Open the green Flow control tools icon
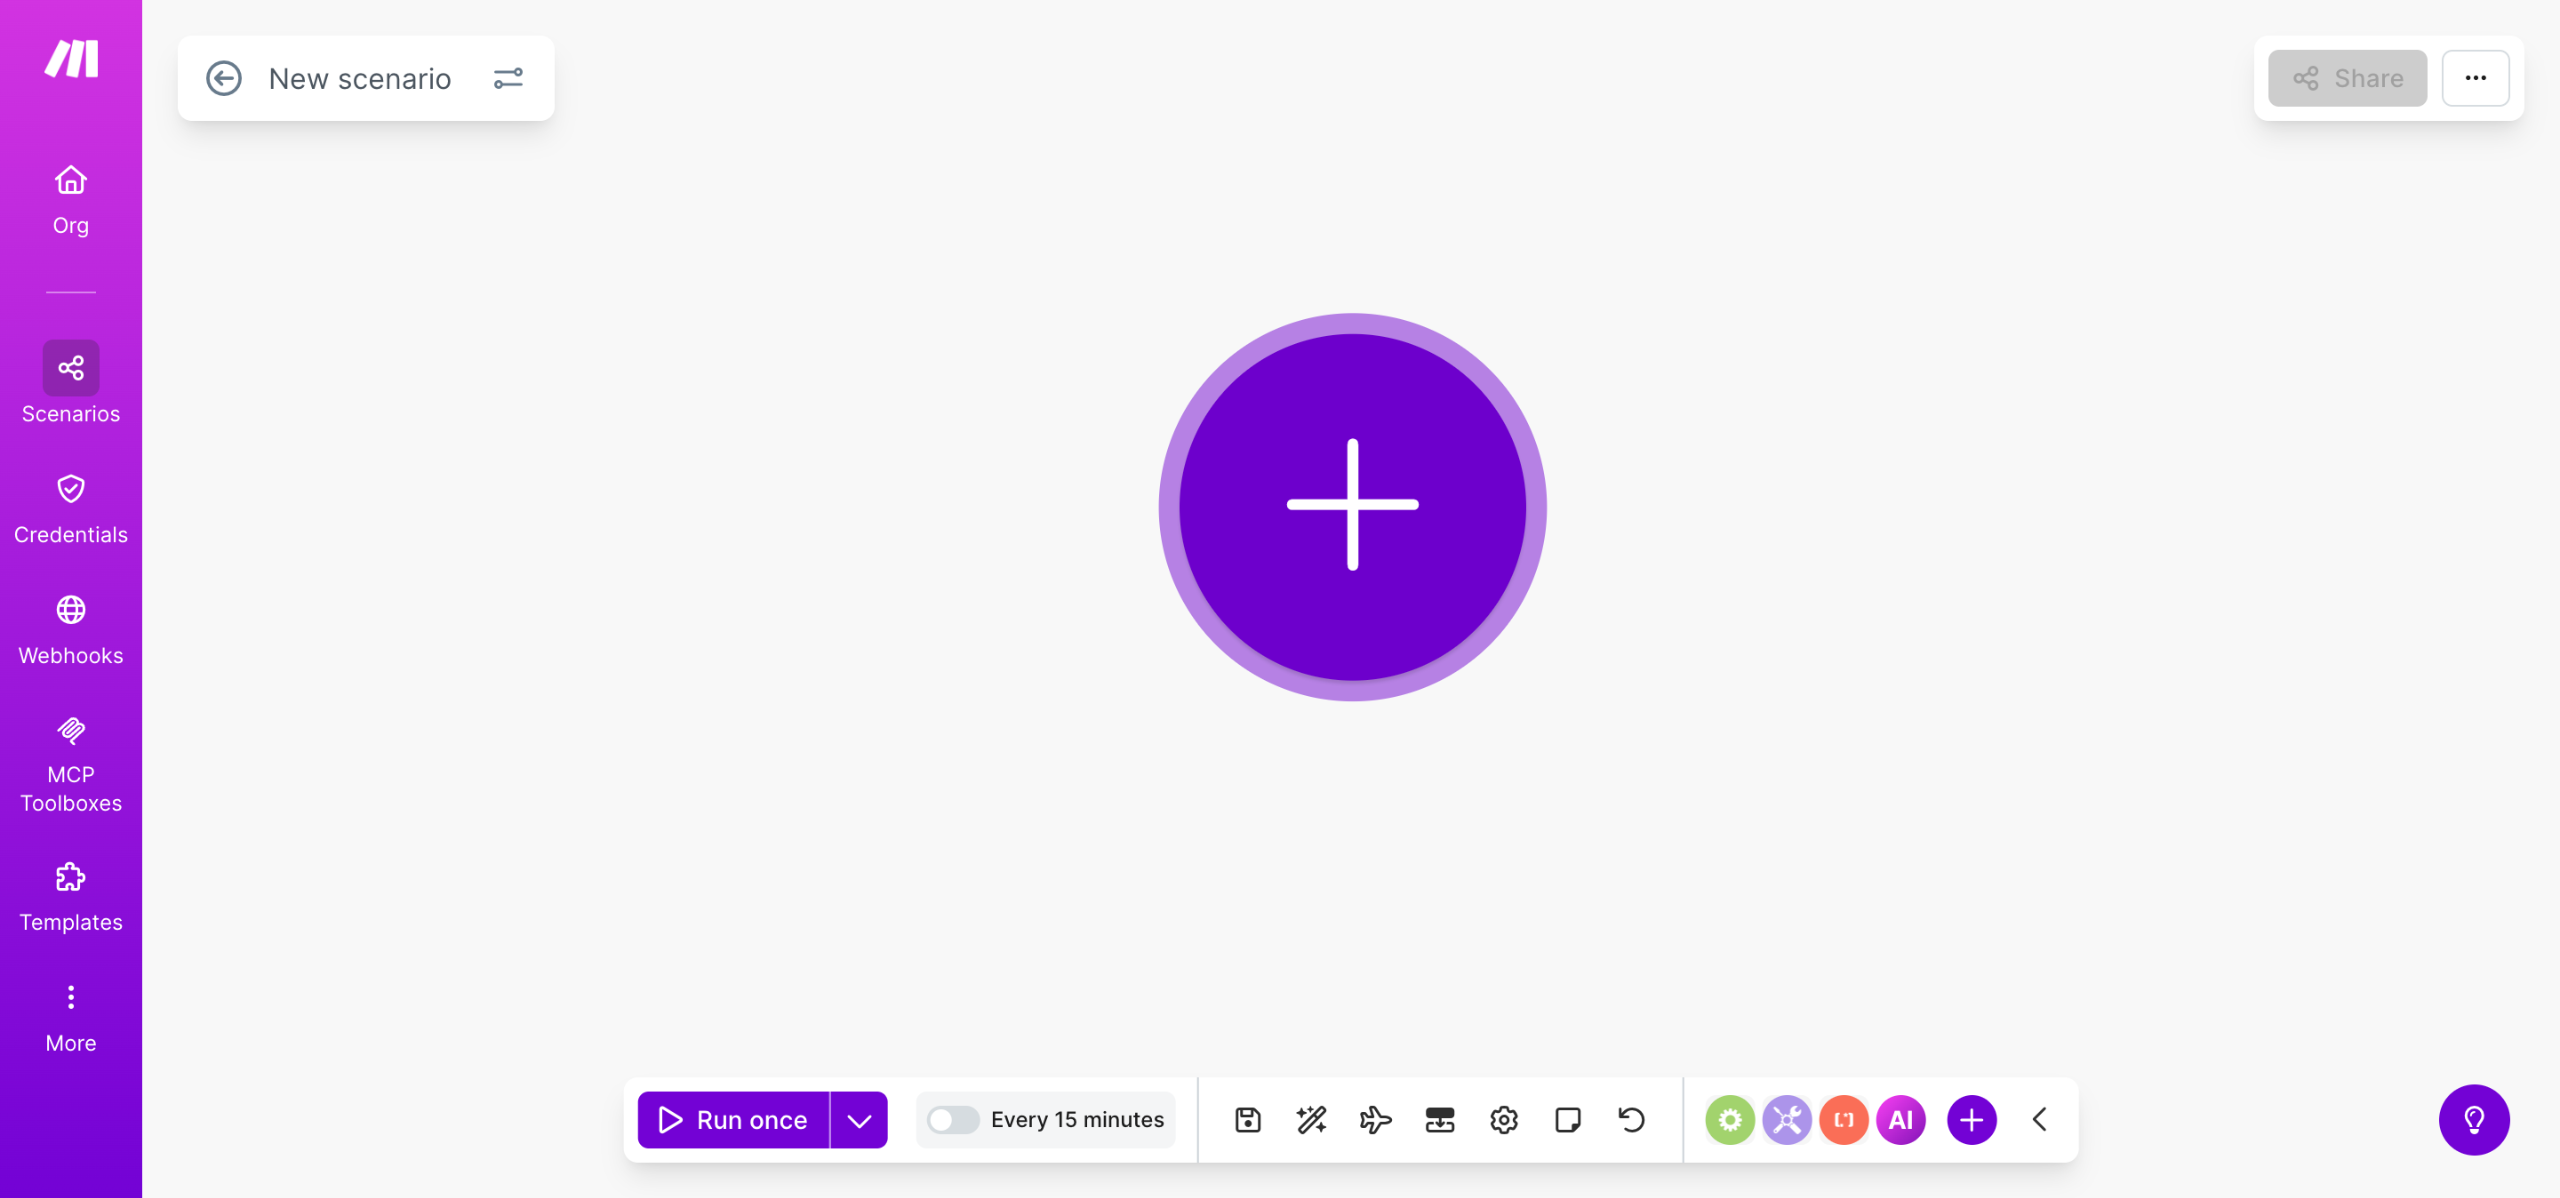Viewport: 2560px width, 1198px height. click(1729, 1119)
